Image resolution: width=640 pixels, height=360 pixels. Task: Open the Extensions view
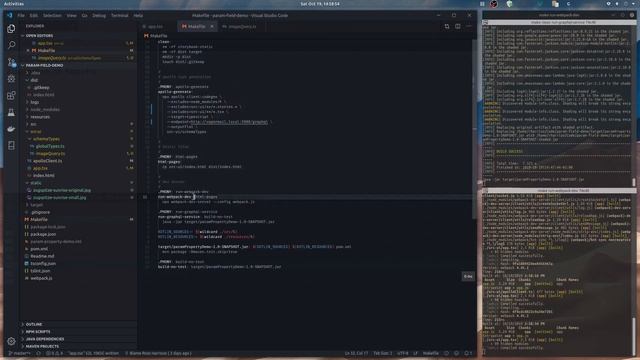pyautogui.click(x=11, y=96)
